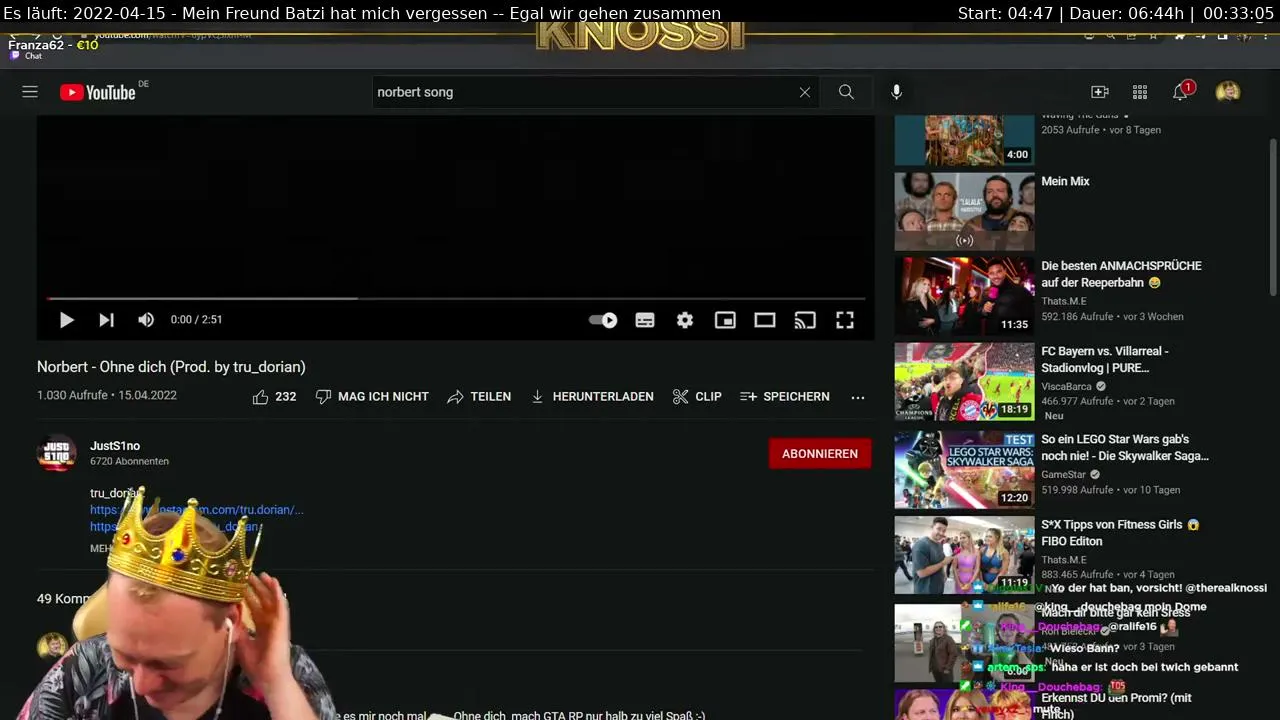Image resolution: width=1280 pixels, height=720 pixels.
Task: Open the YouTube guide hamburger menu
Action: (30, 92)
